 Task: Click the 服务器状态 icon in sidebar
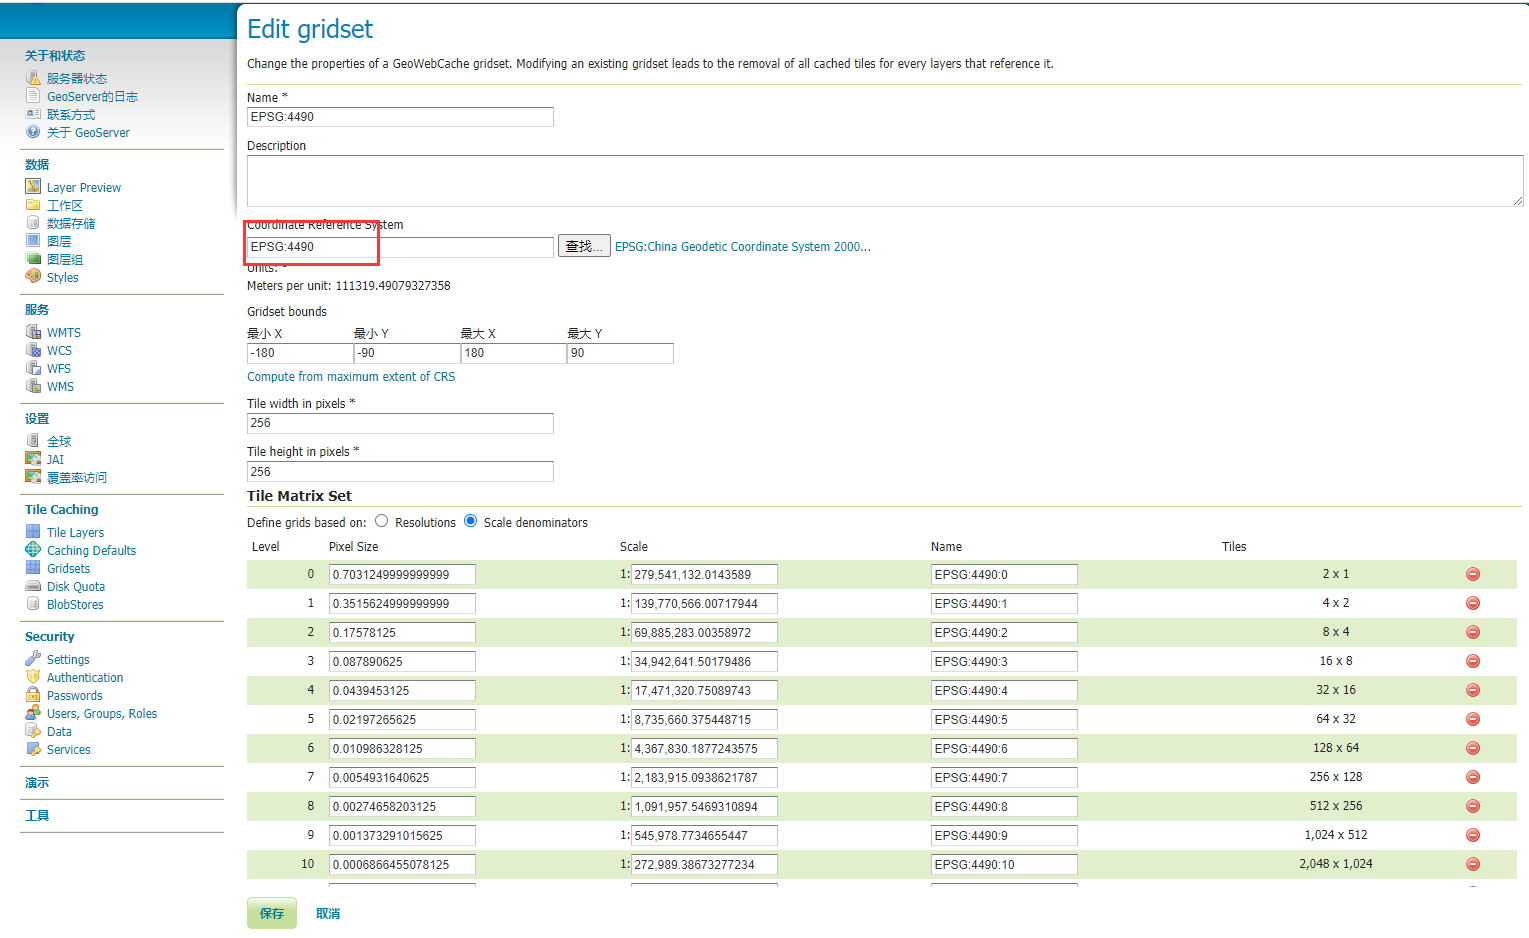[33, 78]
